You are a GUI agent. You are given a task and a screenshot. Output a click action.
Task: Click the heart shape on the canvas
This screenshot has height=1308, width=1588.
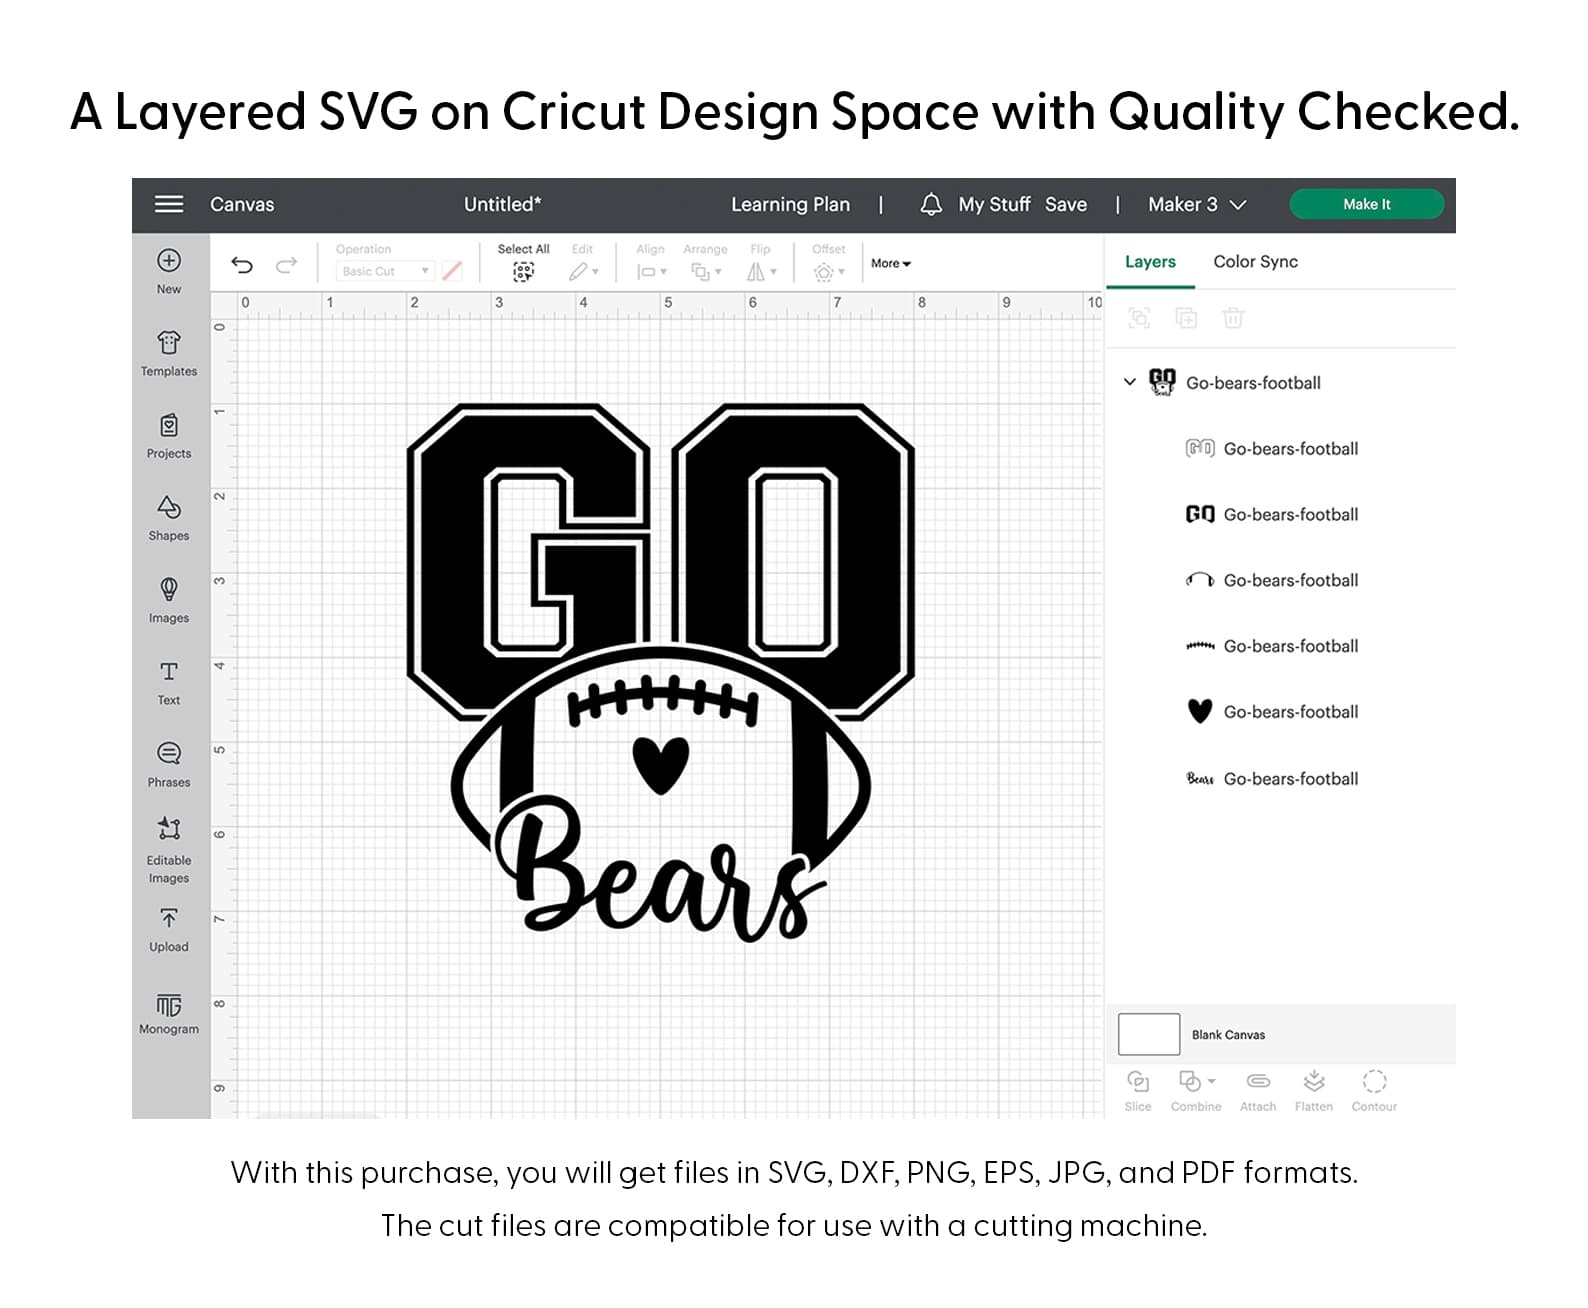[661, 764]
